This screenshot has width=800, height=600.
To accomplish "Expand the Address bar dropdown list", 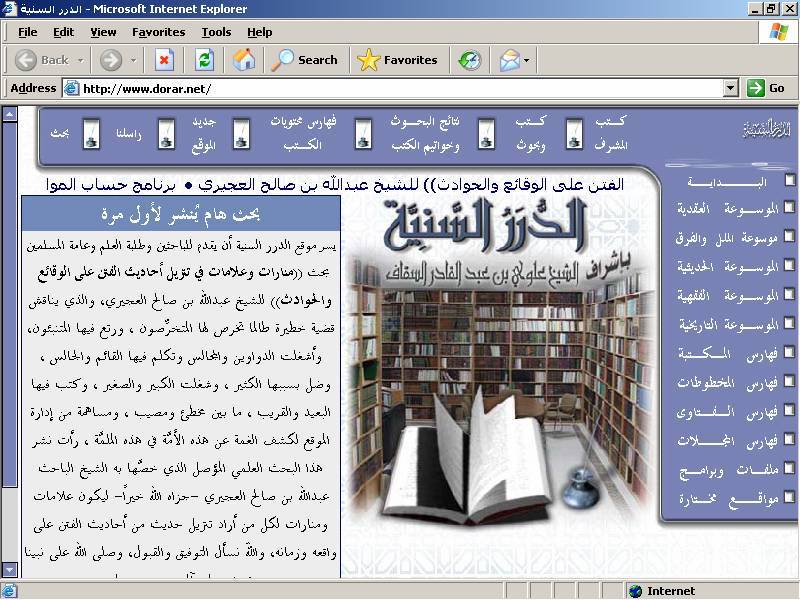I will point(730,88).
